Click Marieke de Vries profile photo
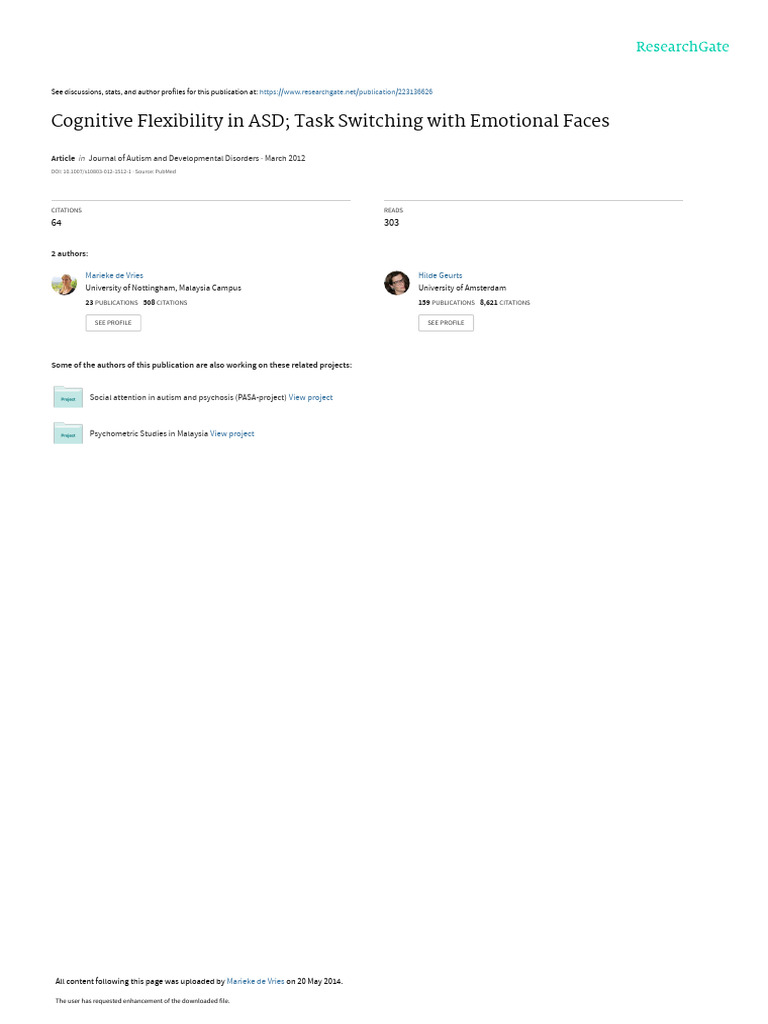The width and height of the screenshot is (768, 1024). [64, 283]
